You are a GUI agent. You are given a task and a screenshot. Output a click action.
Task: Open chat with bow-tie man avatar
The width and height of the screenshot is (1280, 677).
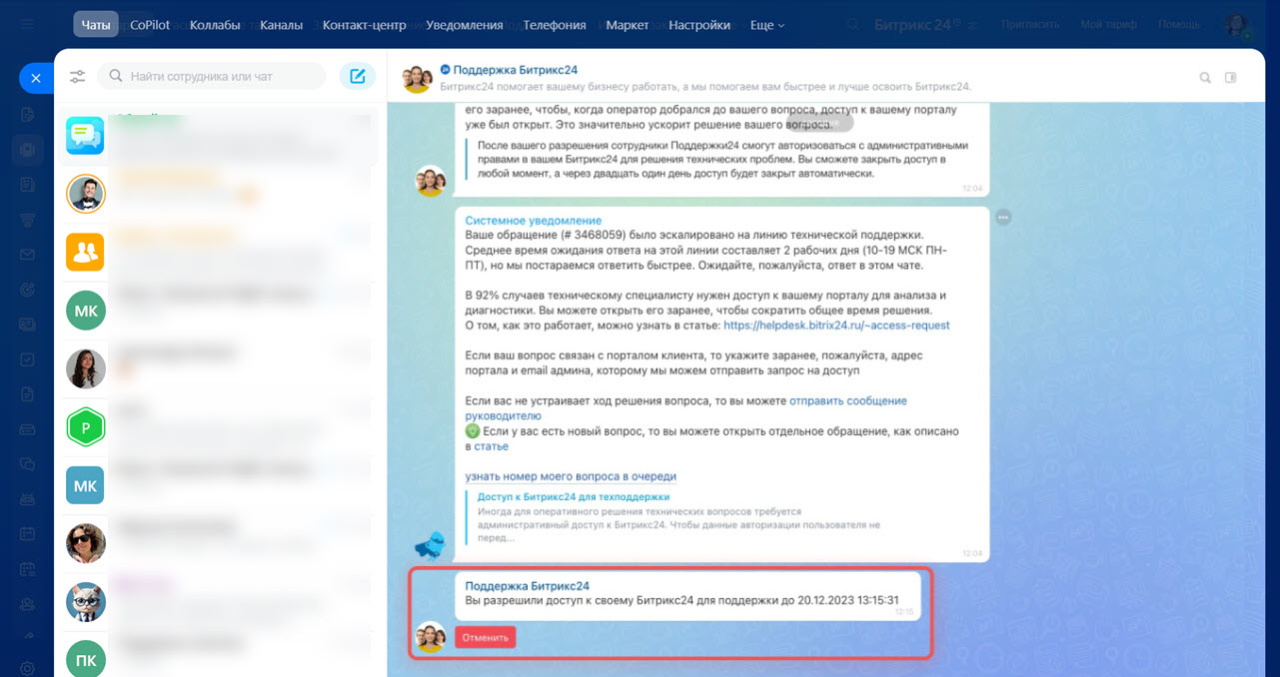[x=85, y=193]
